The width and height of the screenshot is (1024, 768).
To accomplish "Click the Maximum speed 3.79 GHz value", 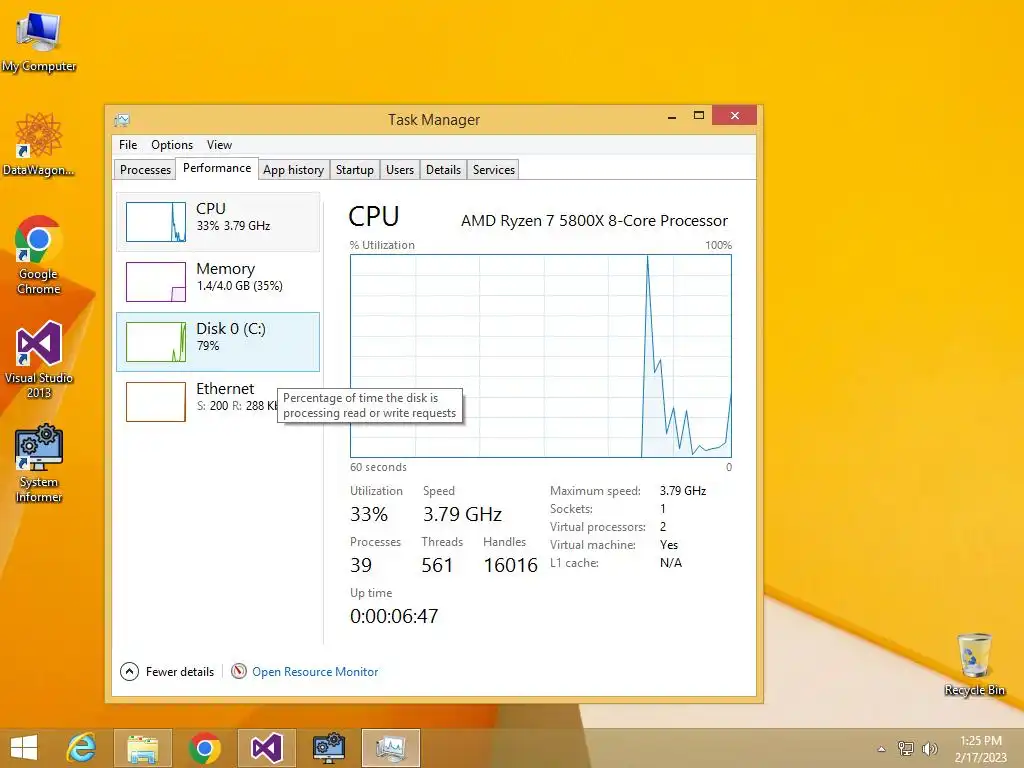I will 682,490.
